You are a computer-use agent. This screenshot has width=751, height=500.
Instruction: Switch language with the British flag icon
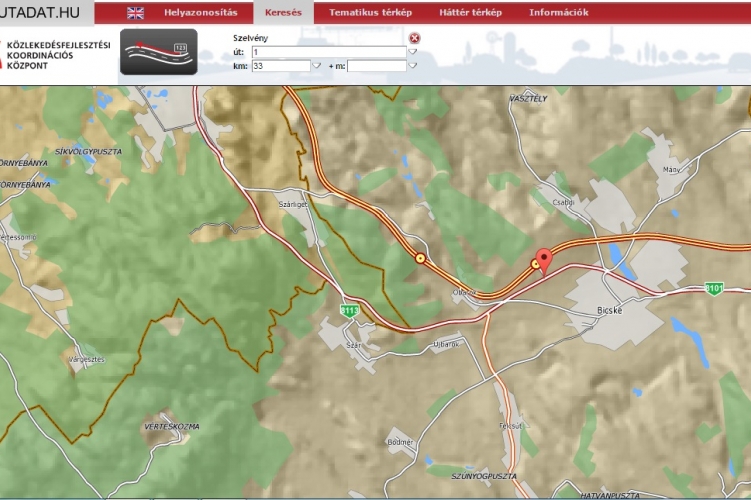pyautogui.click(x=135, y=13)
